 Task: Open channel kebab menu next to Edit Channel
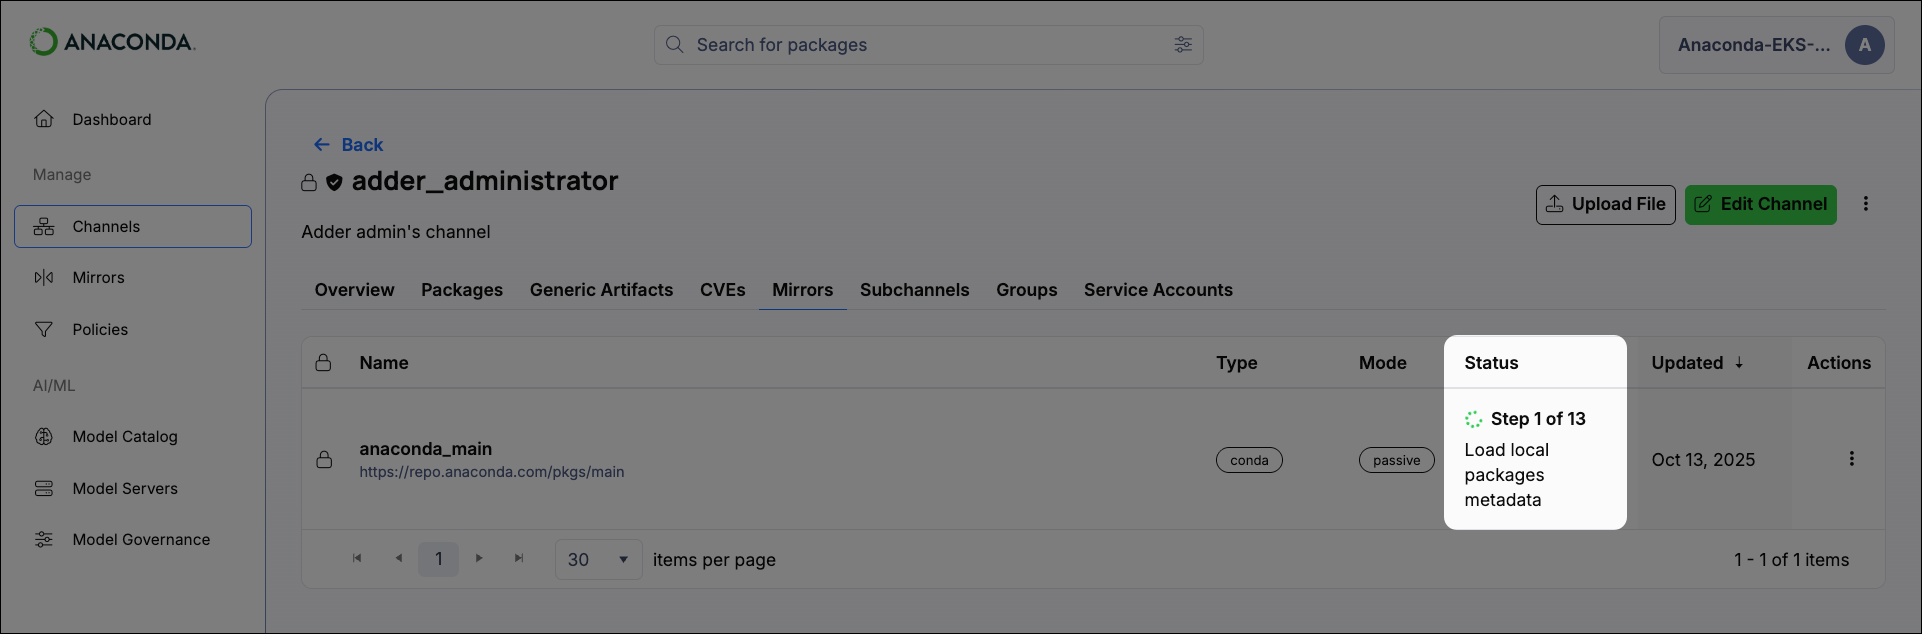pyautogui.click(x=1865, y=204)
